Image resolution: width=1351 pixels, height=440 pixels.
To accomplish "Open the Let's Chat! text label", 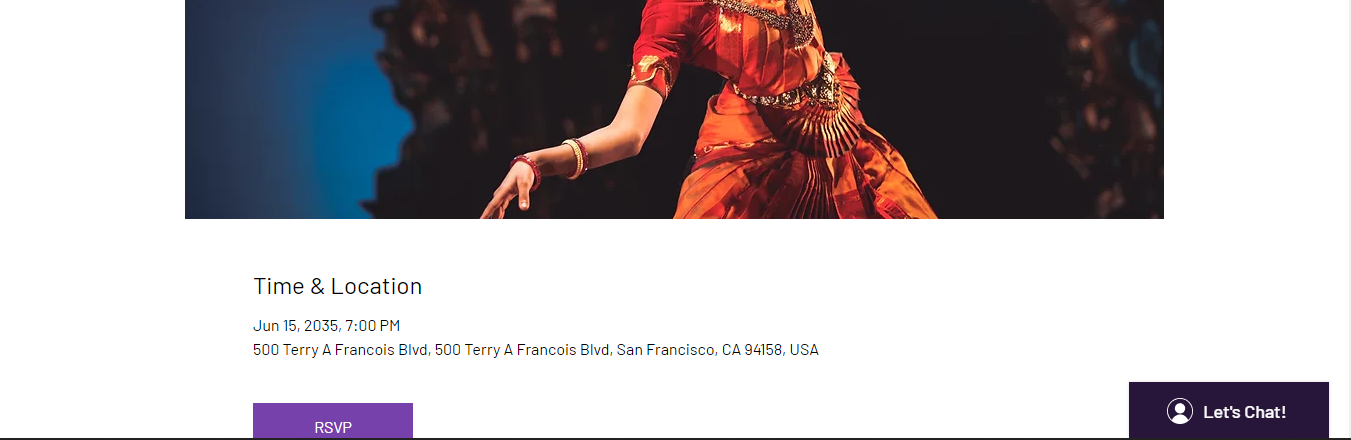I will click(1244, 412).
